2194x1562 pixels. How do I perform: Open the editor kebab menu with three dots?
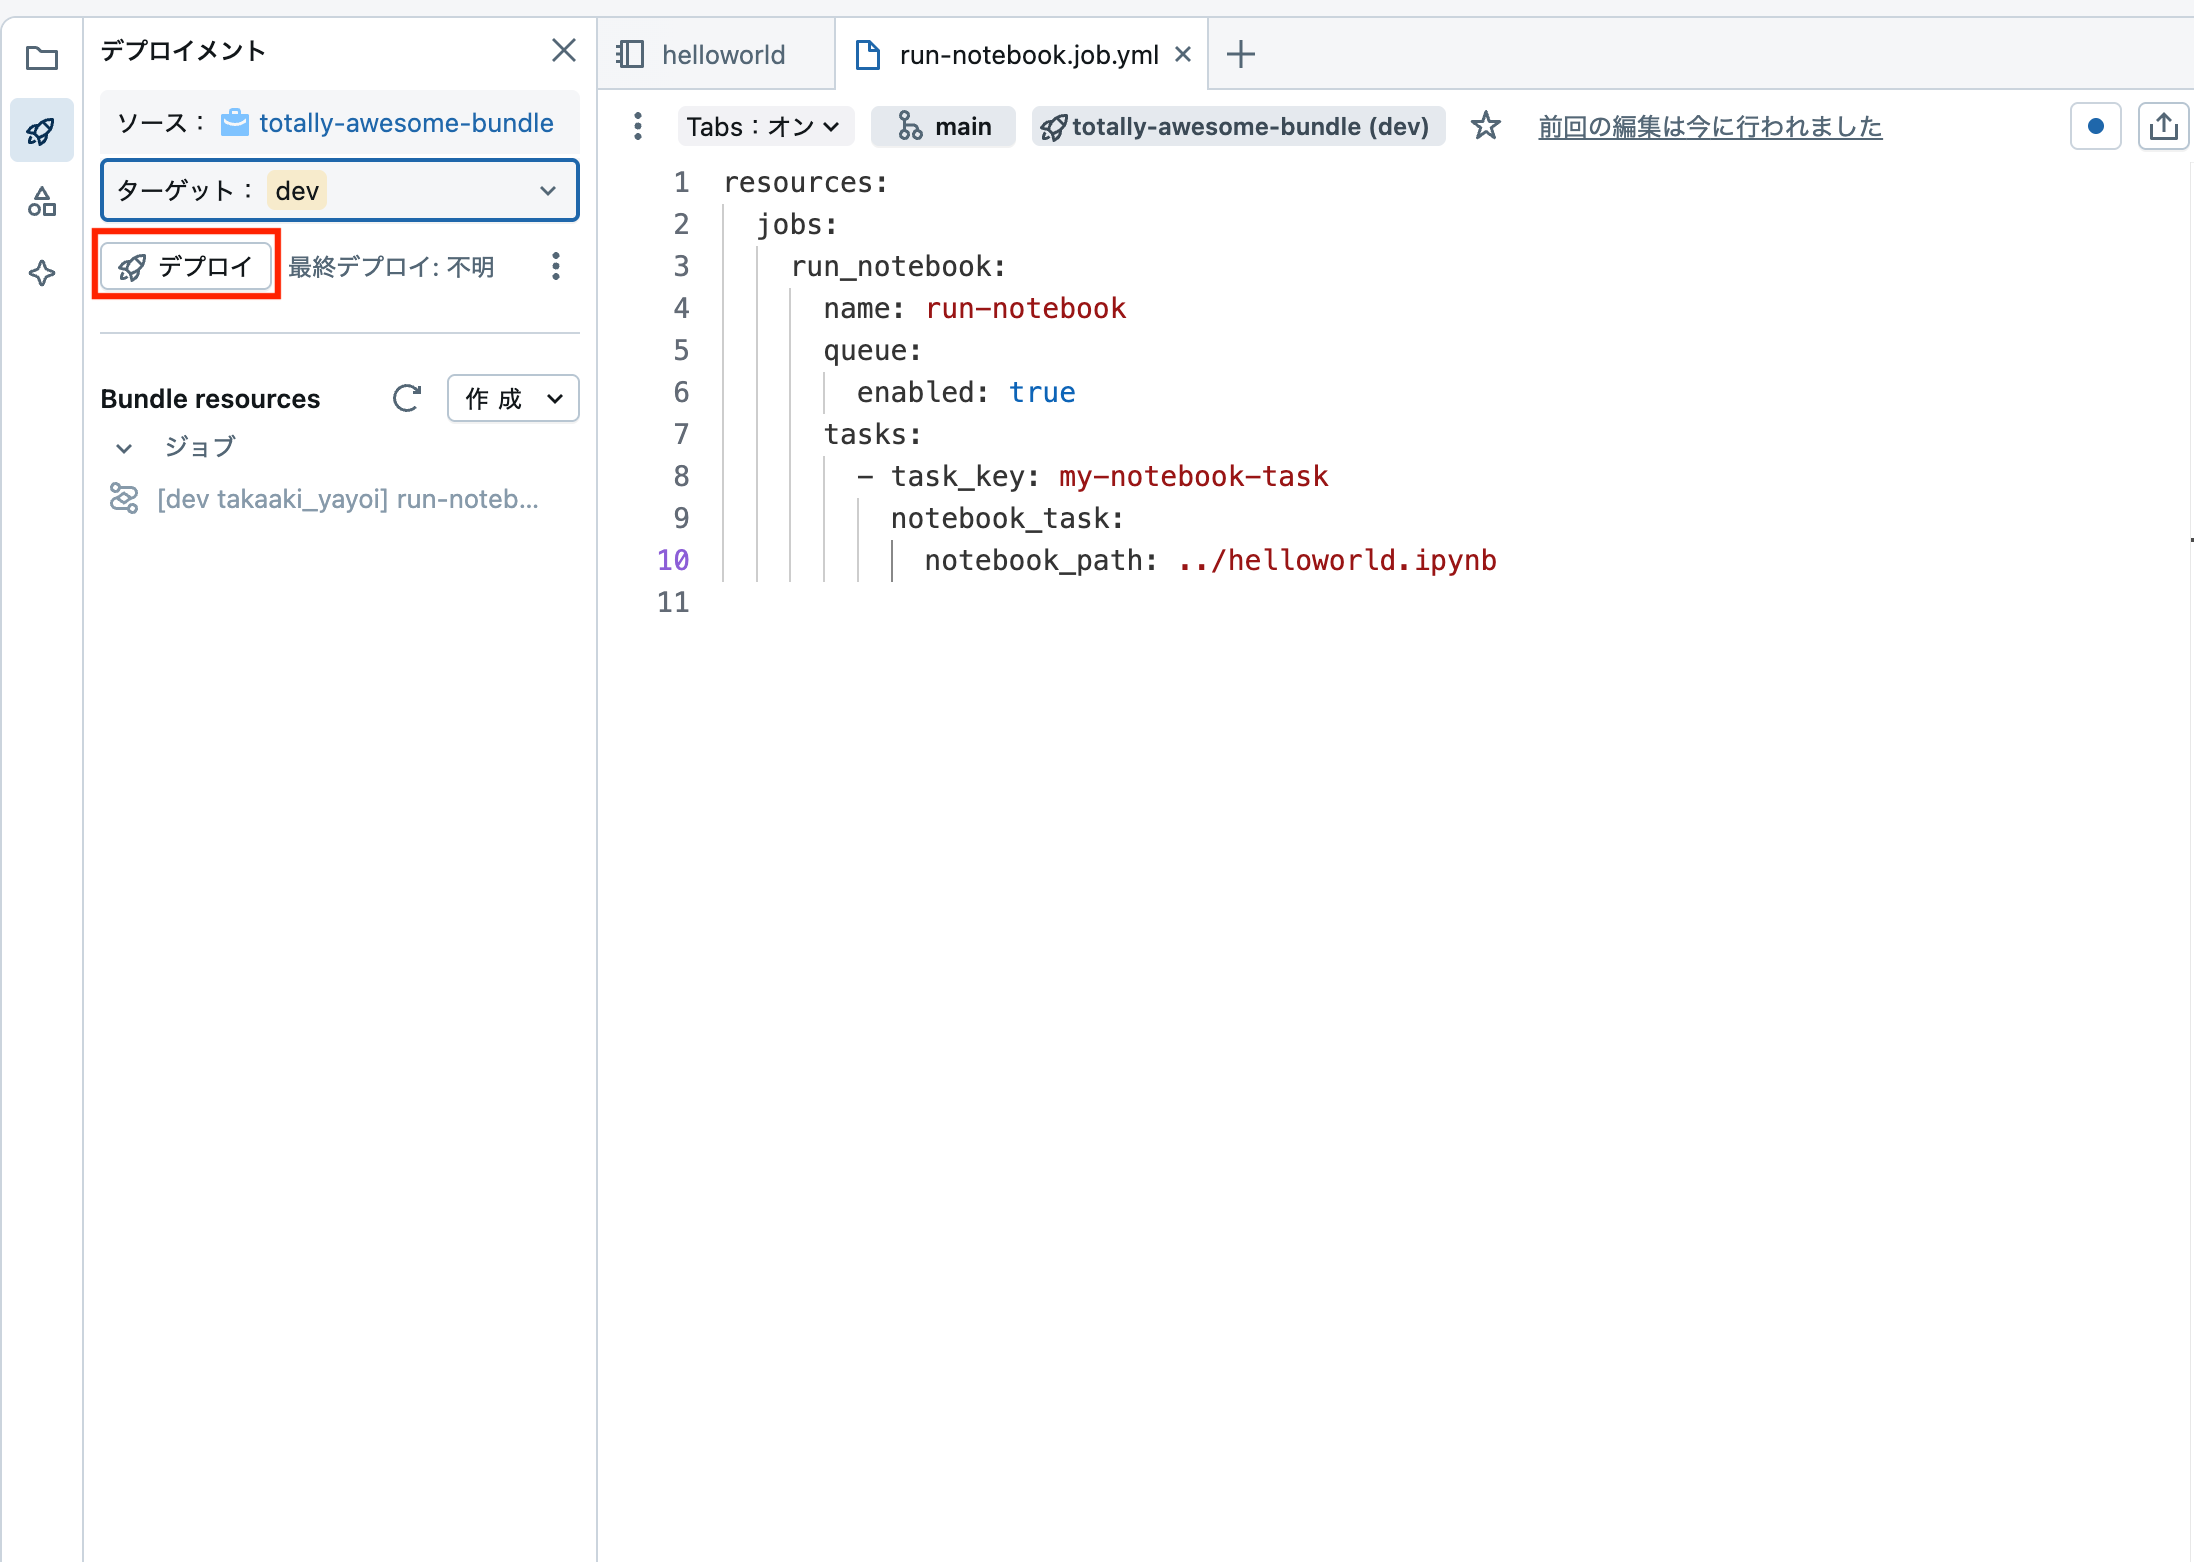pyautogui.click(x=637, y=126)
